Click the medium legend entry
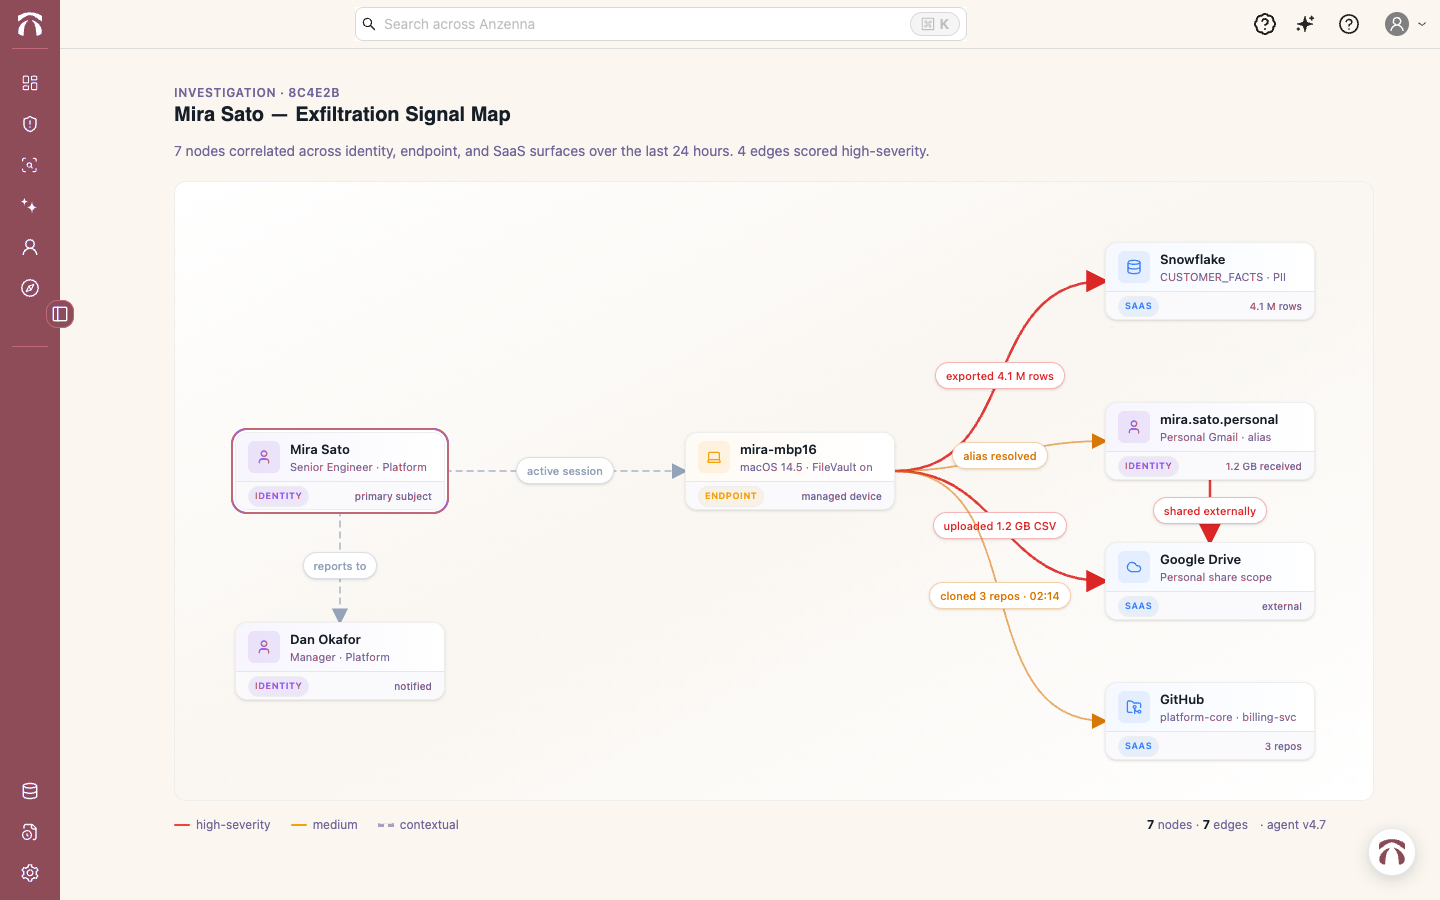 324,825
